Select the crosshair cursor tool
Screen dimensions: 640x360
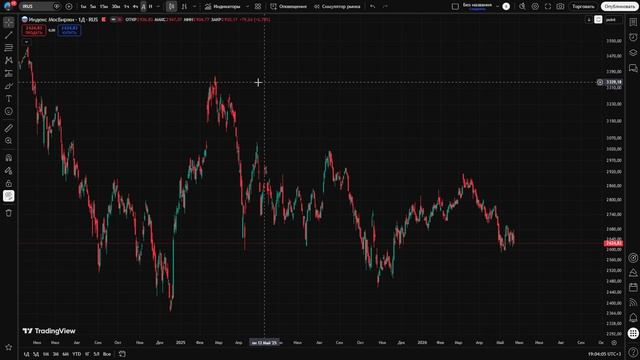pyautogui.click(x=9, y=22)
